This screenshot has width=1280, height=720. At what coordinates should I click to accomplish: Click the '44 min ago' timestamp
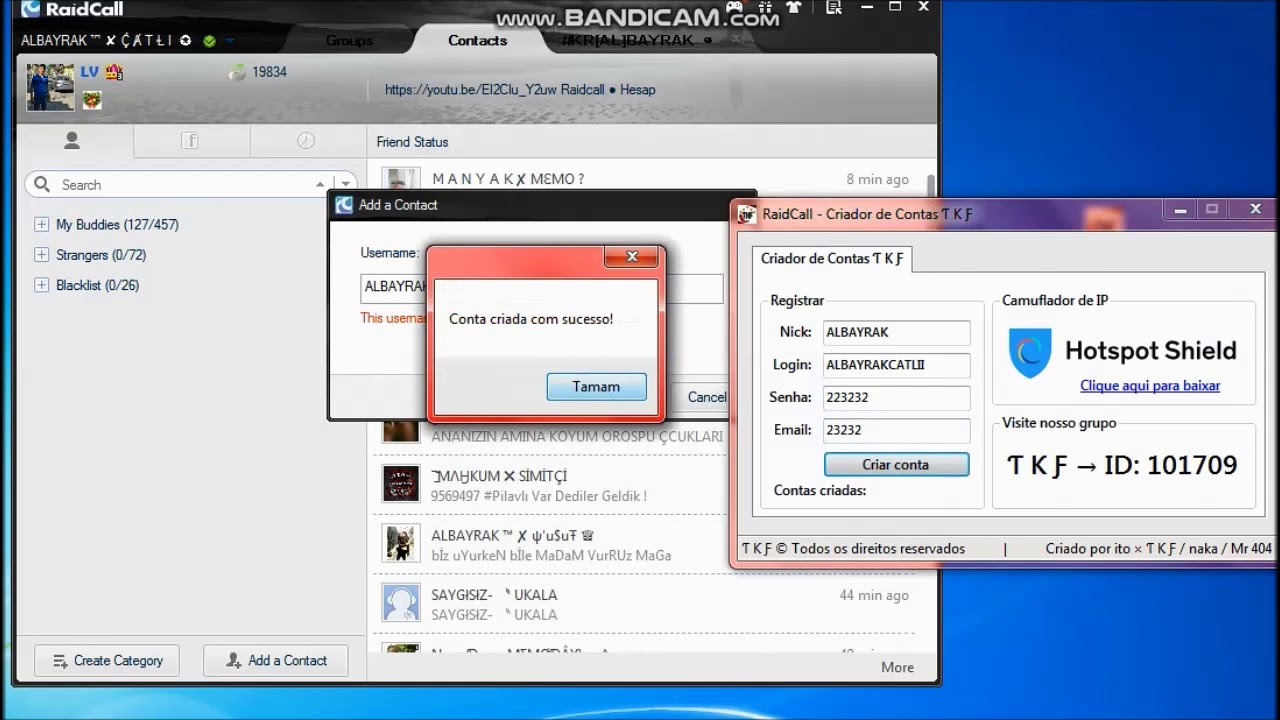874,595
